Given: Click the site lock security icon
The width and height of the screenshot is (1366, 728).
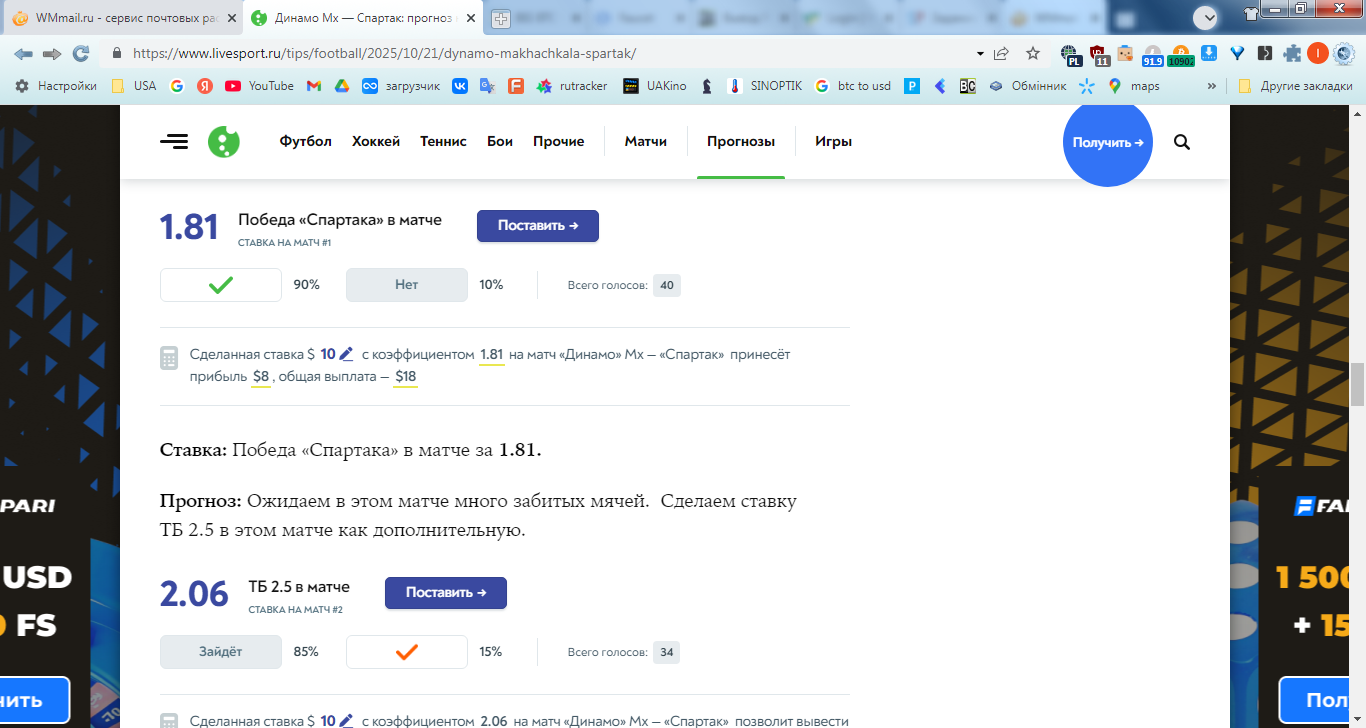Looking at the screenshot, I should point(117,54).
